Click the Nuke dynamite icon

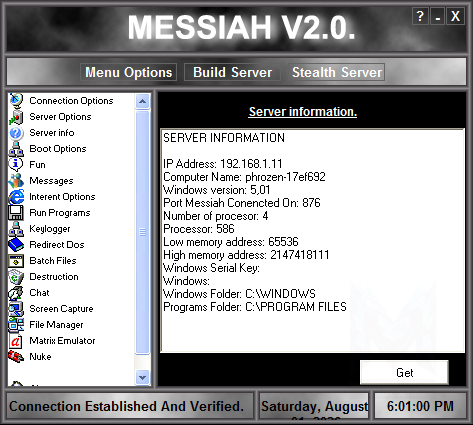tap(16, 357)
